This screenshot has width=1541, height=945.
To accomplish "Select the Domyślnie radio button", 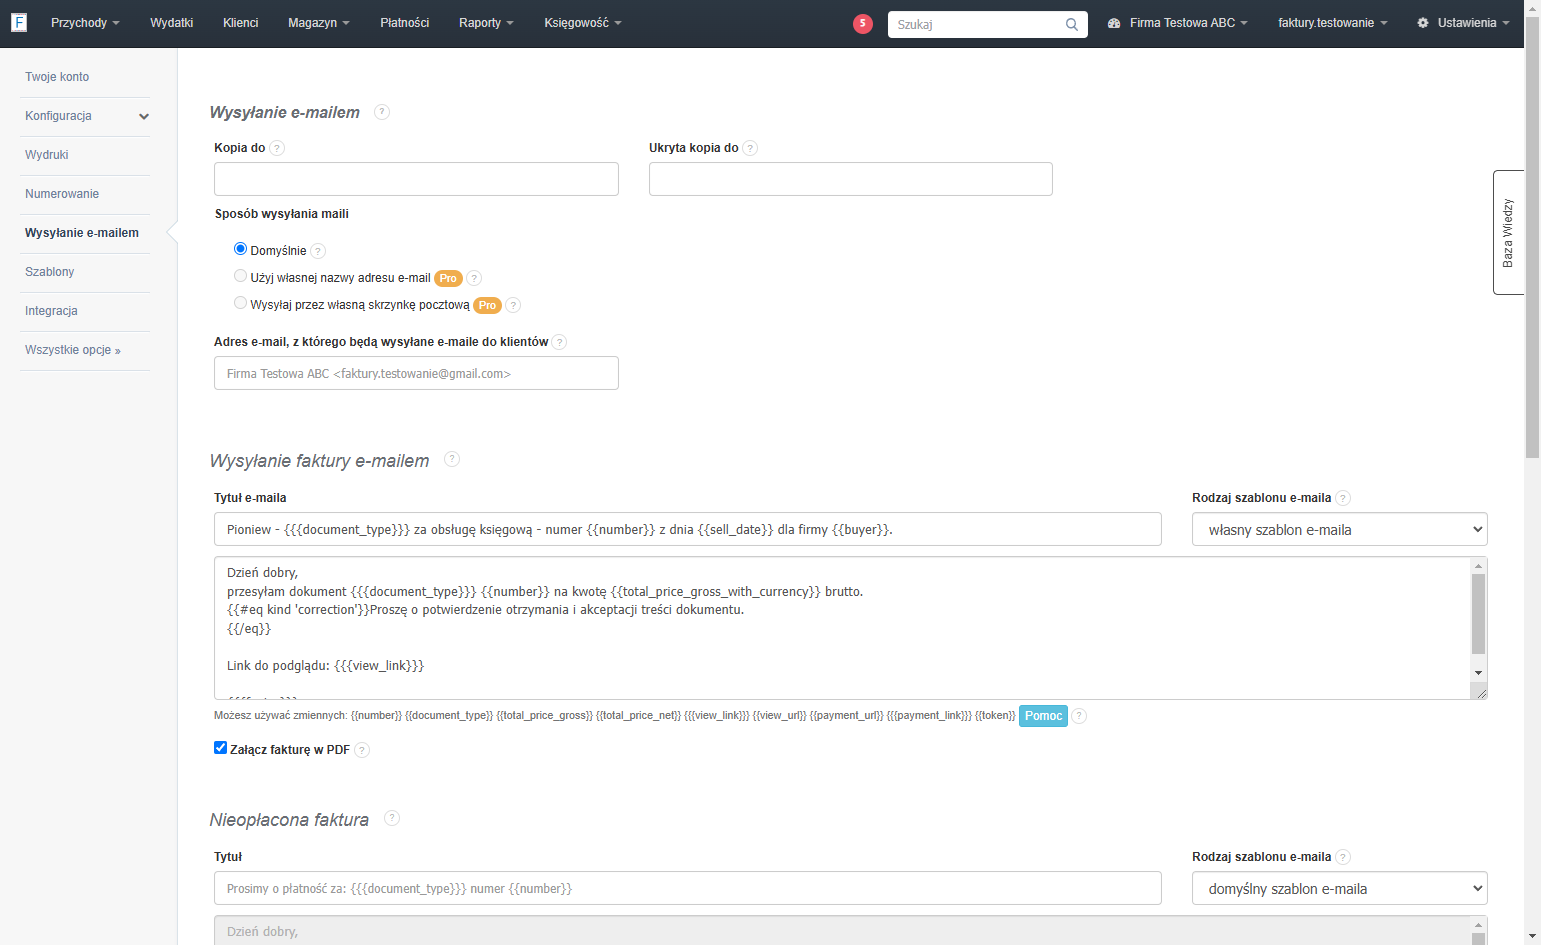I will [240, 249].
